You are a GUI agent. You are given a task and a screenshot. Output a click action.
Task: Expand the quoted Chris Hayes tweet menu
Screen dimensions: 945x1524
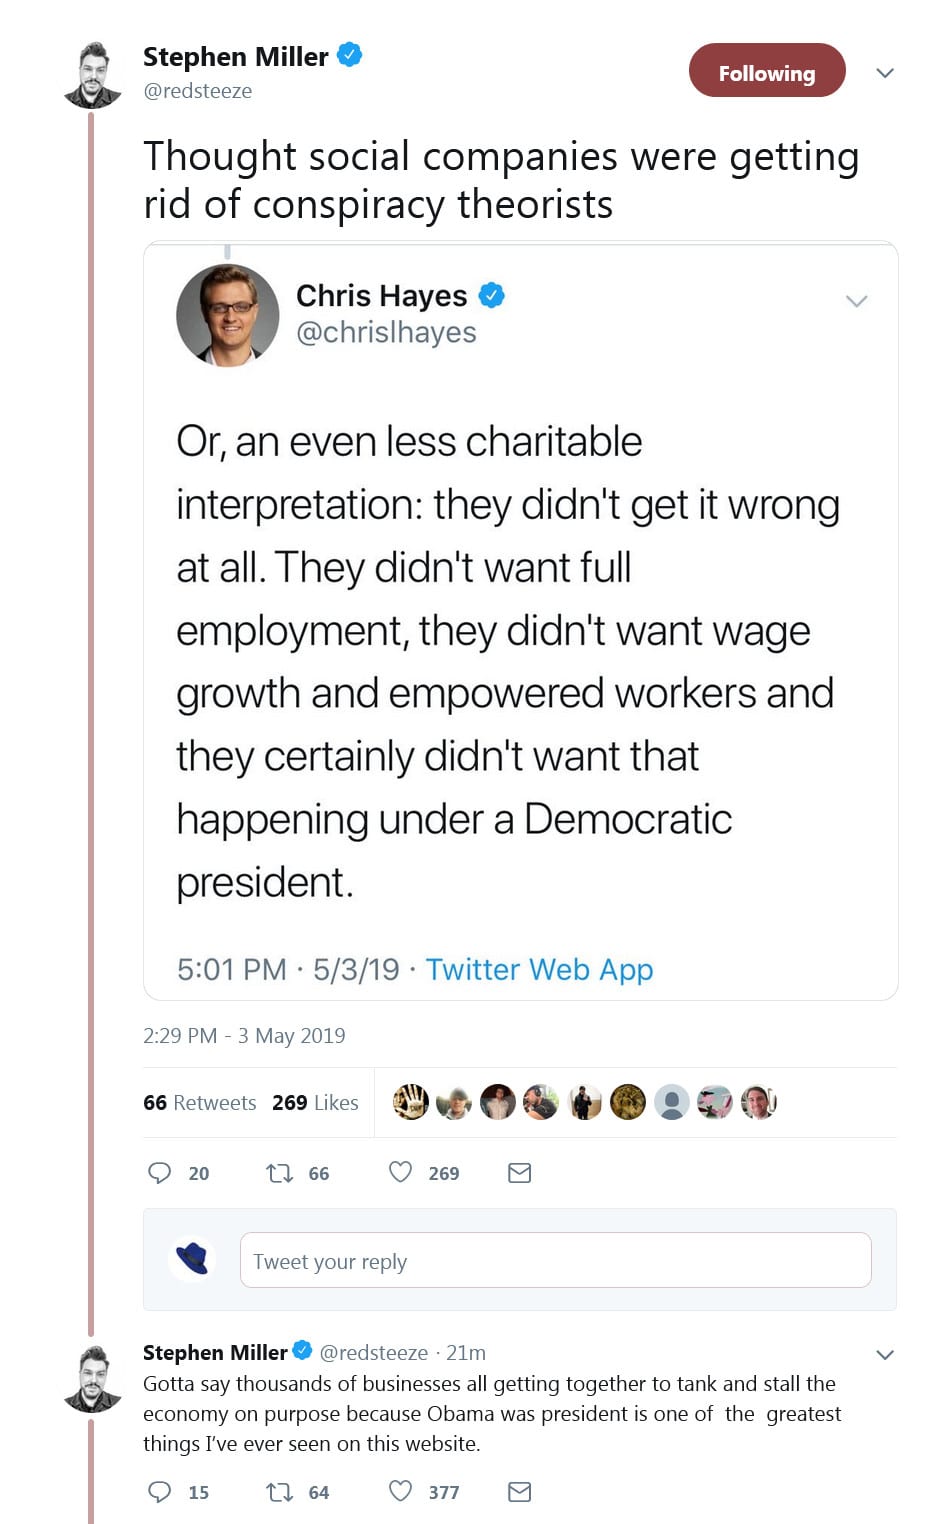point(856,301)
